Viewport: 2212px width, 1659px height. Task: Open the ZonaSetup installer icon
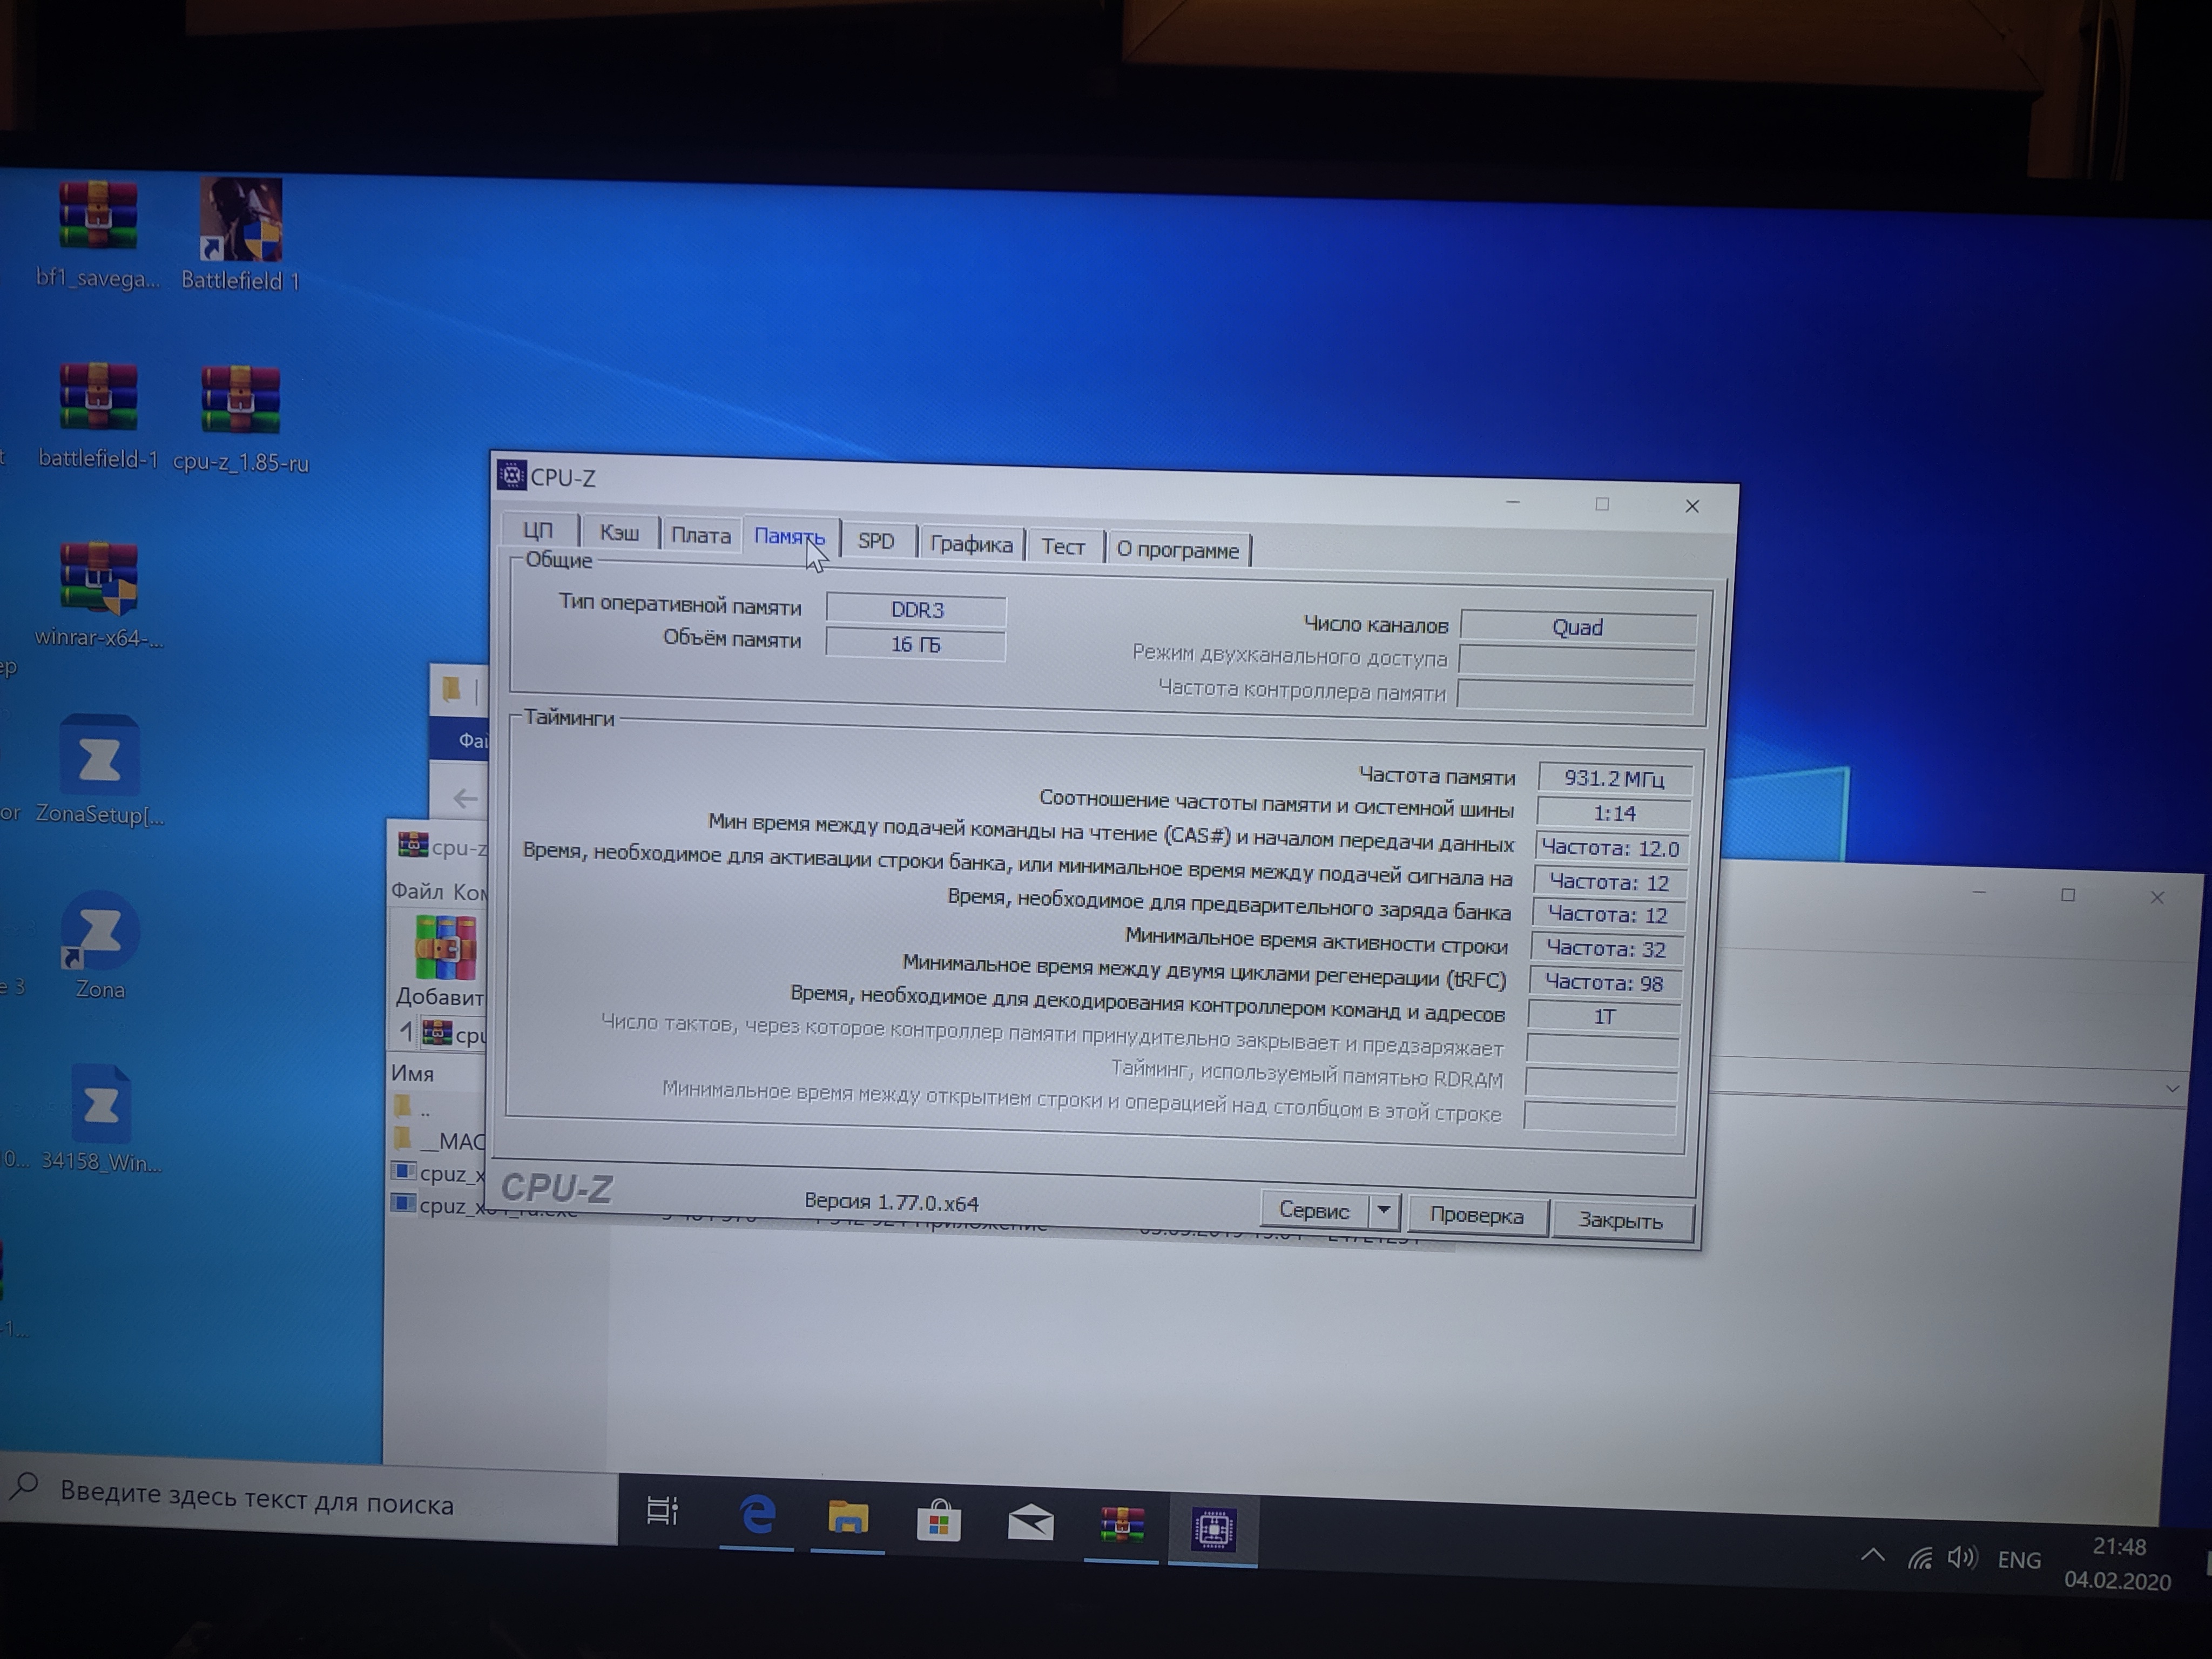coord(99,758)
